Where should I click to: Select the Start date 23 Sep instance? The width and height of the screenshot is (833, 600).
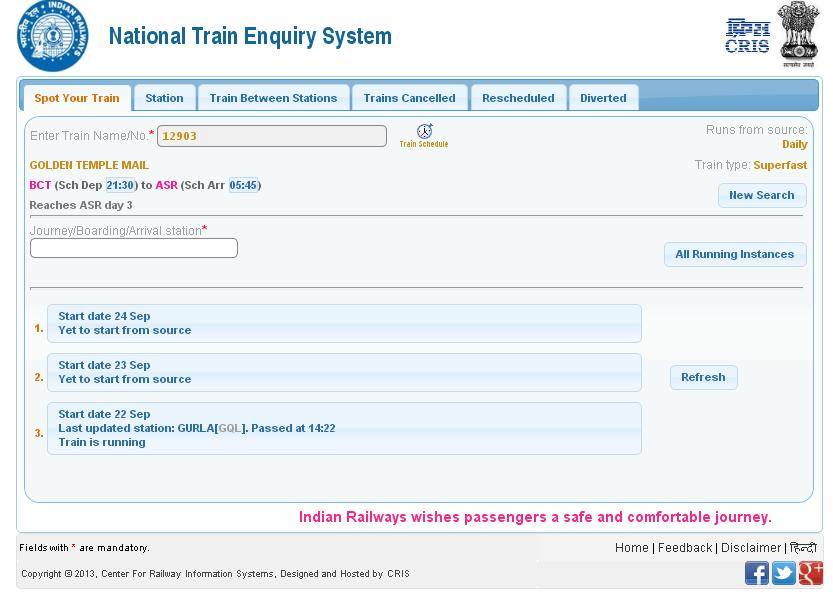coord(344,373)
